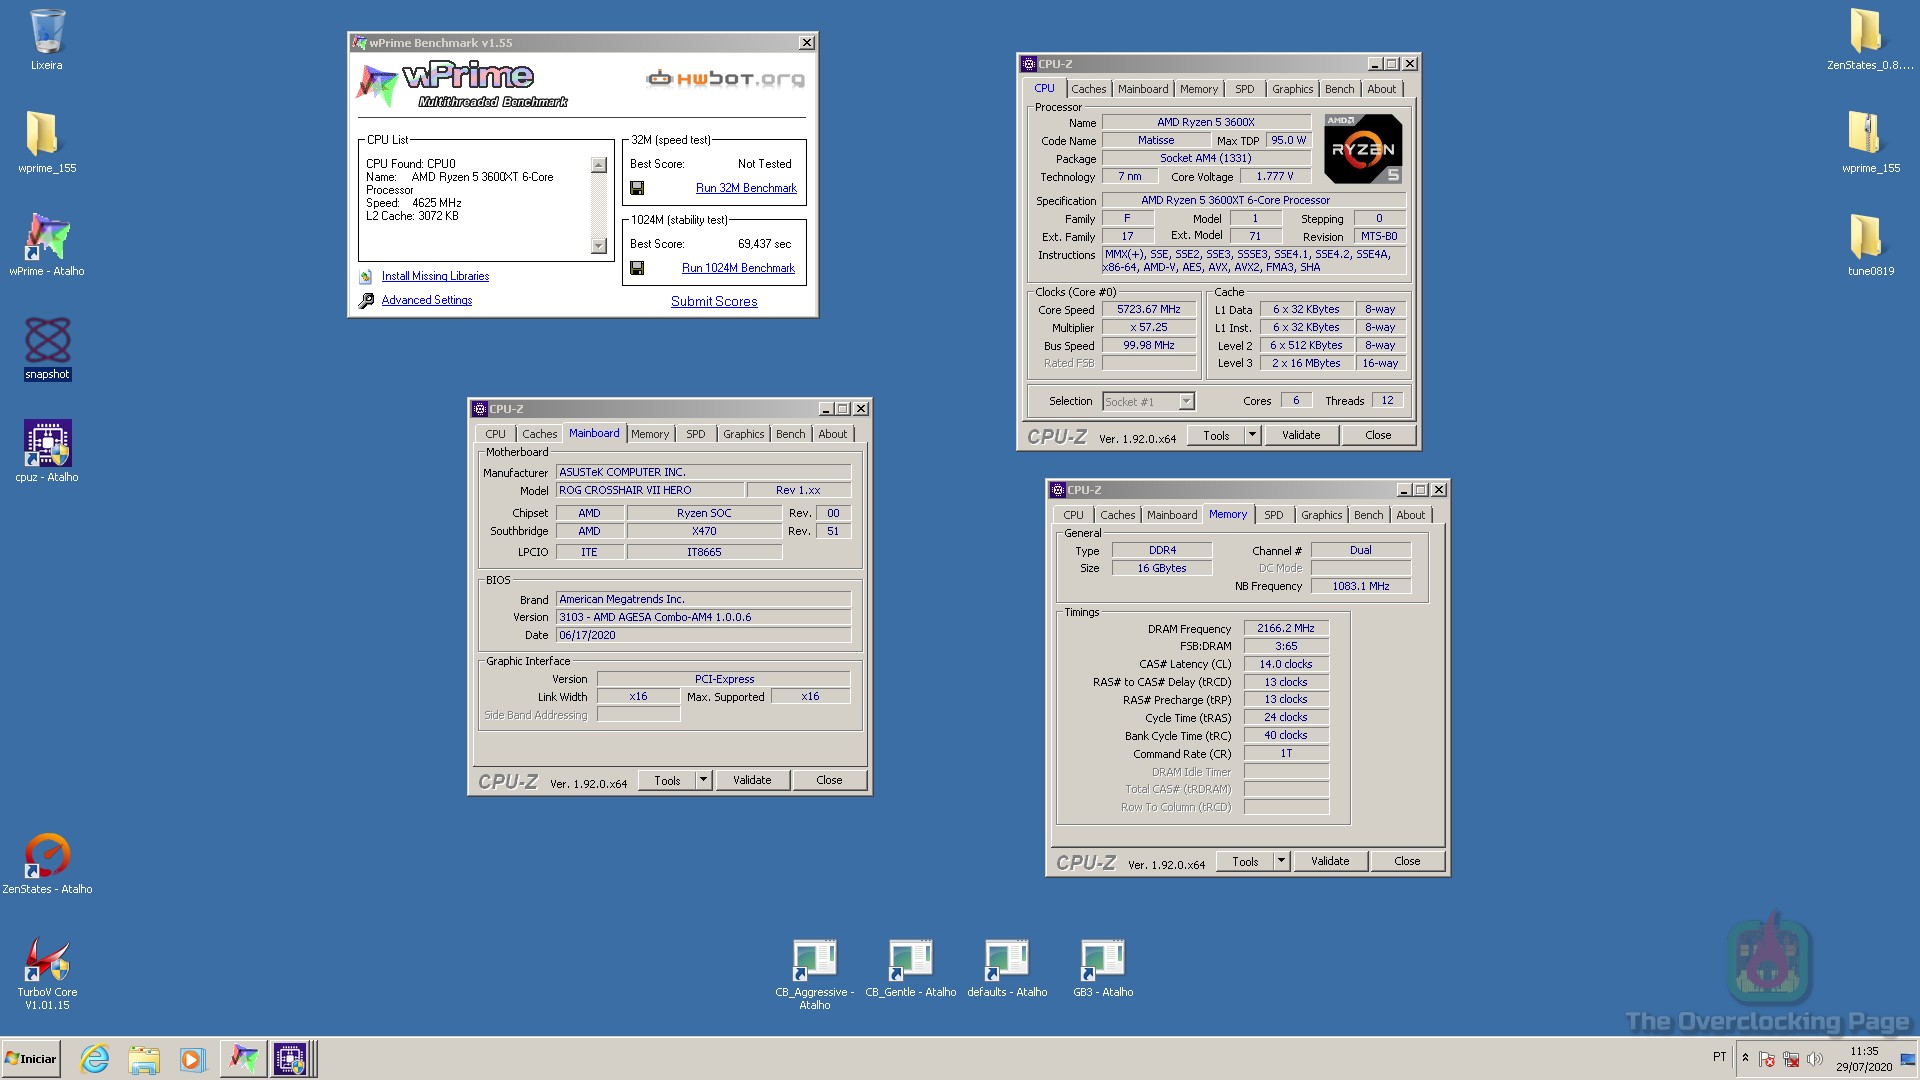Screen dimensions: 1920x1080
Task: Switch to the SPD tab in the CPU-Z window showing the Memory tab
Action: (x=1273, y=515)
